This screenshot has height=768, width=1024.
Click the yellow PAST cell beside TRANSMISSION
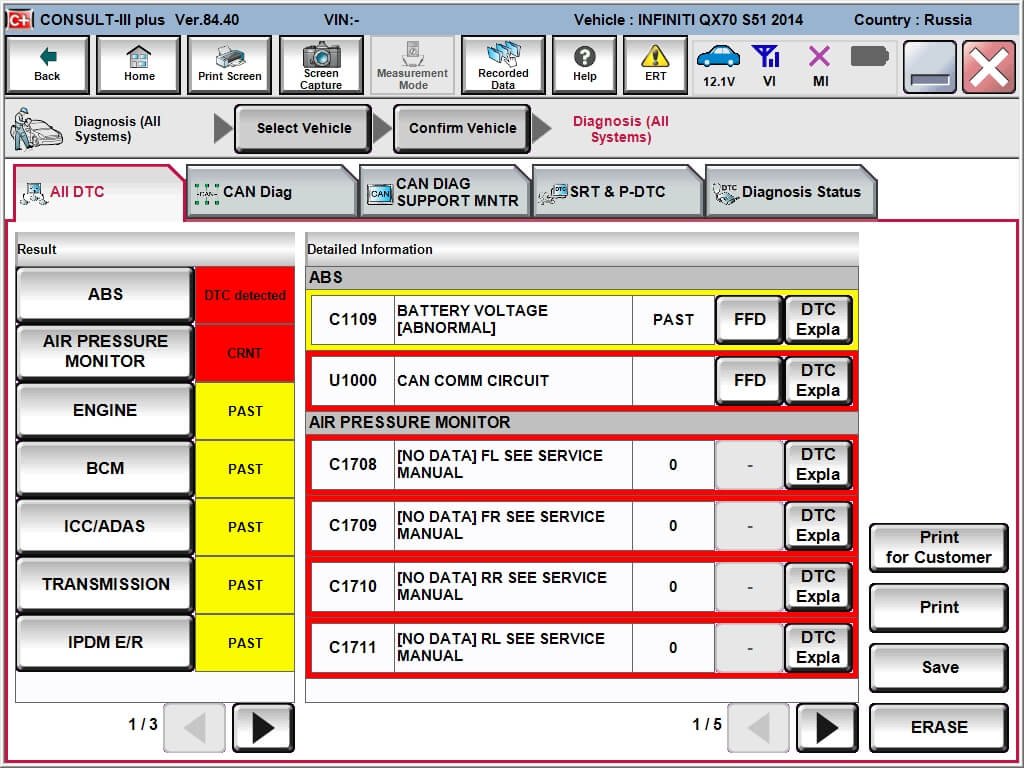point(245,585)
